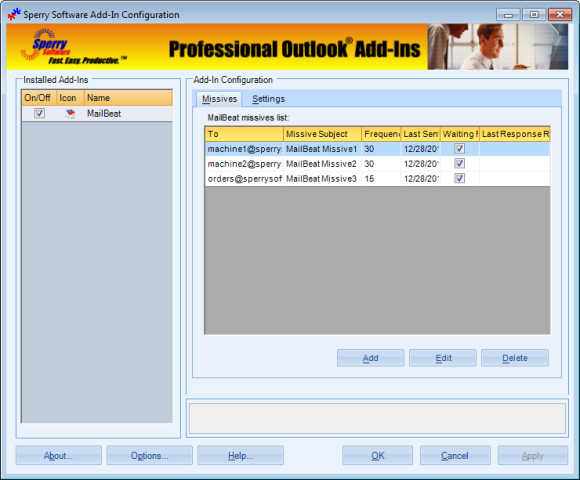Click the Sperry Software title bar icon
580x480 pixels.
pos(14,14)
